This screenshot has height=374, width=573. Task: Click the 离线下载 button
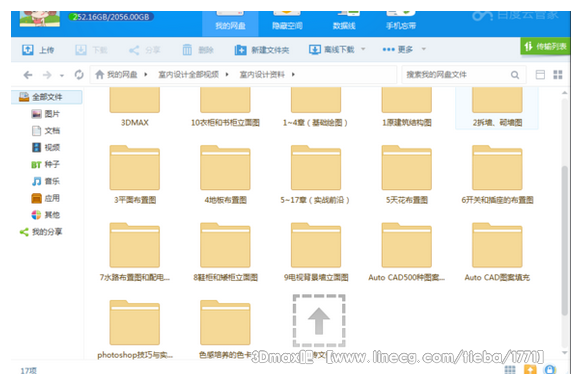coord(332,49)
